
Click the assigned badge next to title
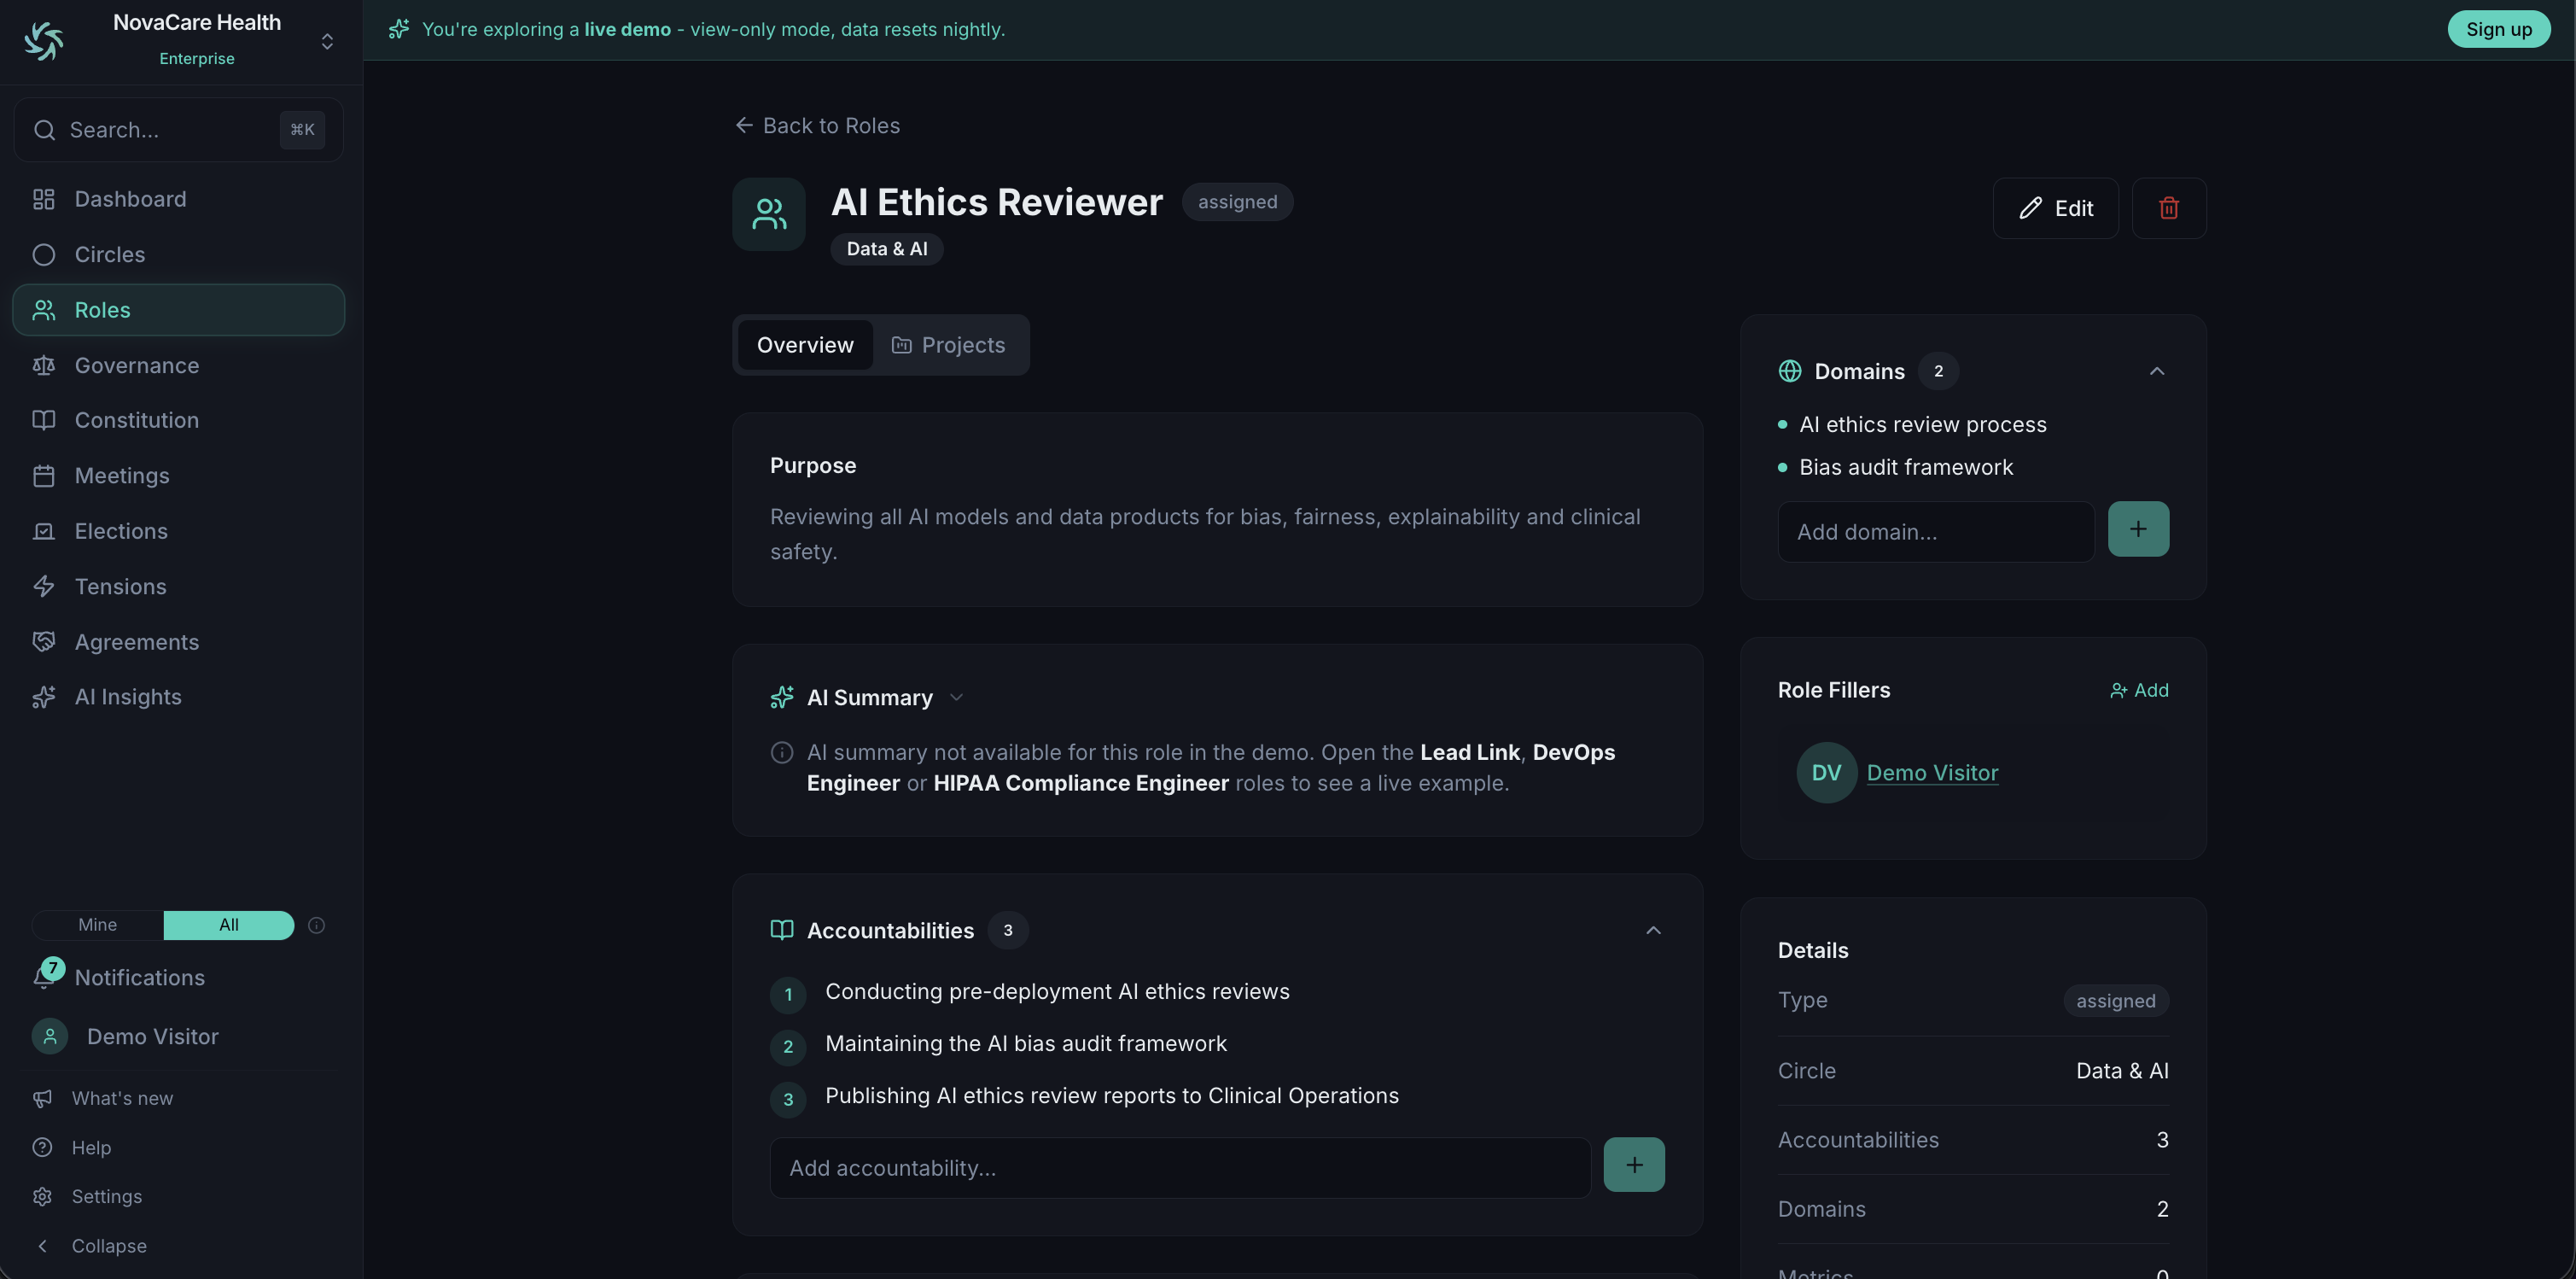[1237, 202]
